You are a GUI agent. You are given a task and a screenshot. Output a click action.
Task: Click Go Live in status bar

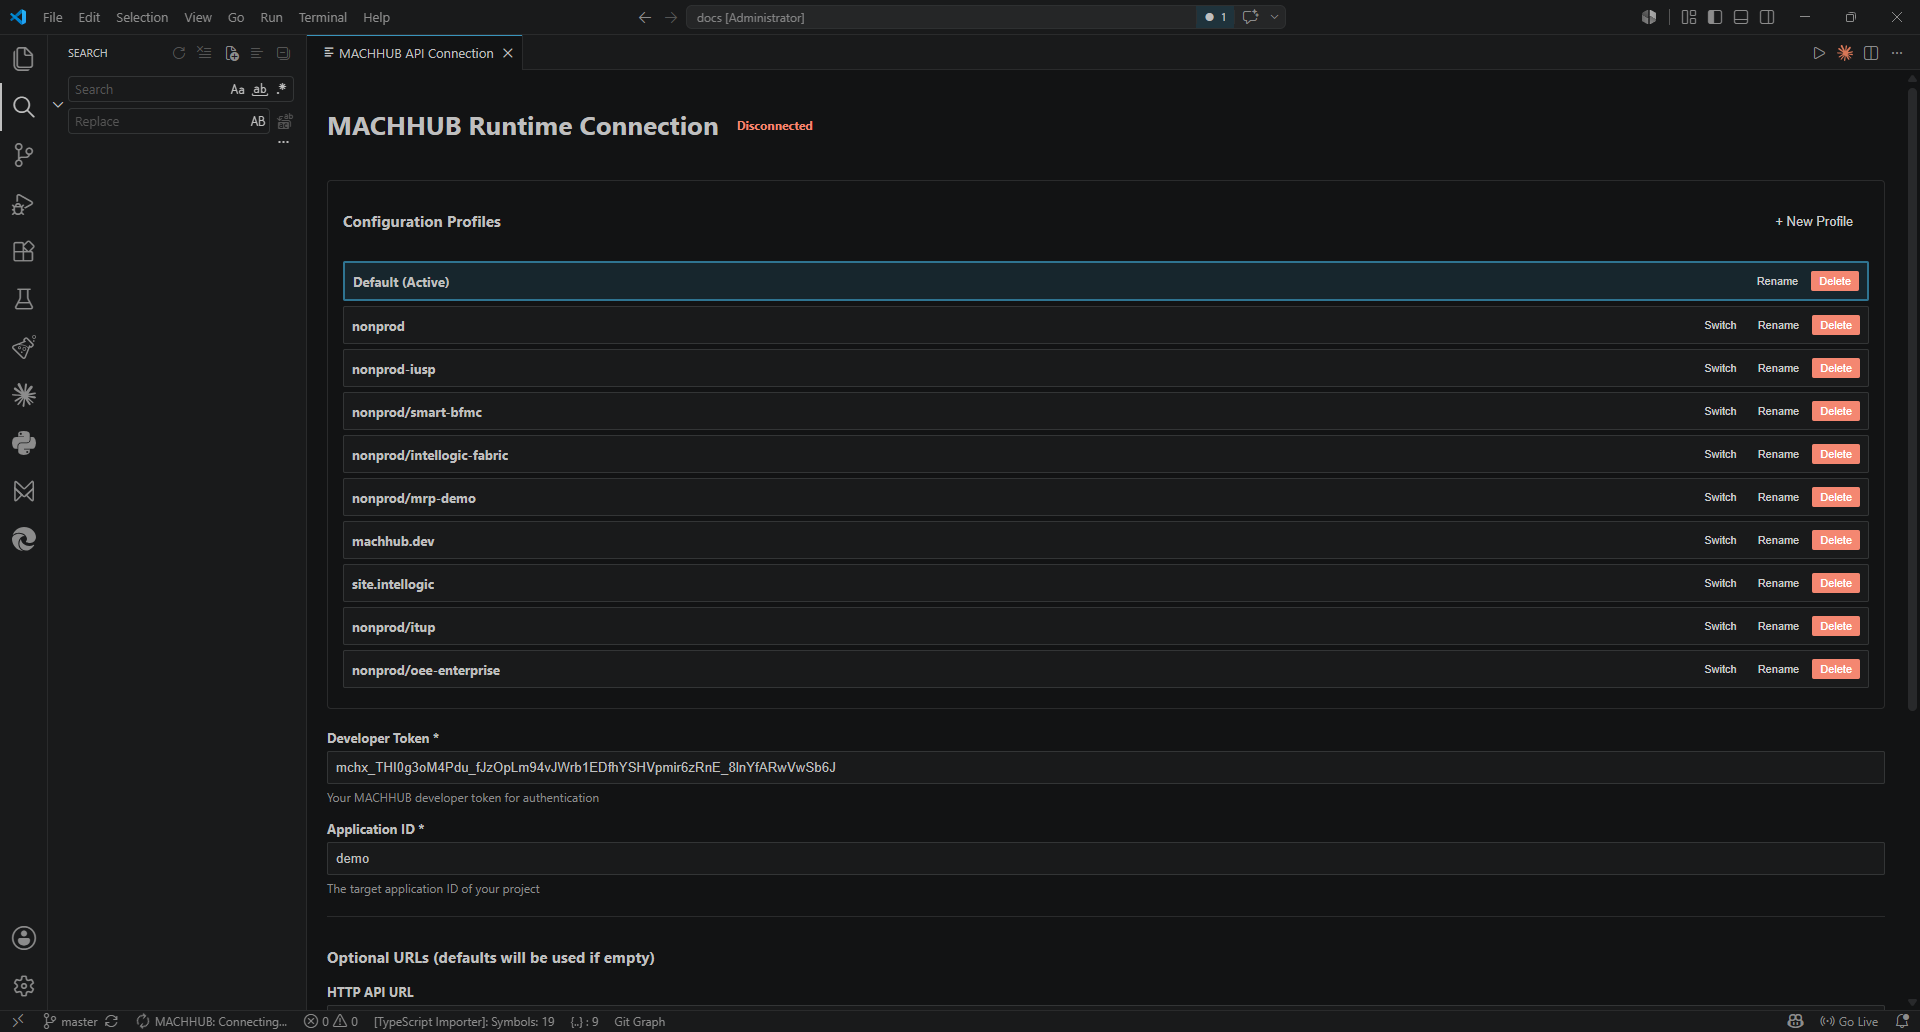pos(1849,1021)
